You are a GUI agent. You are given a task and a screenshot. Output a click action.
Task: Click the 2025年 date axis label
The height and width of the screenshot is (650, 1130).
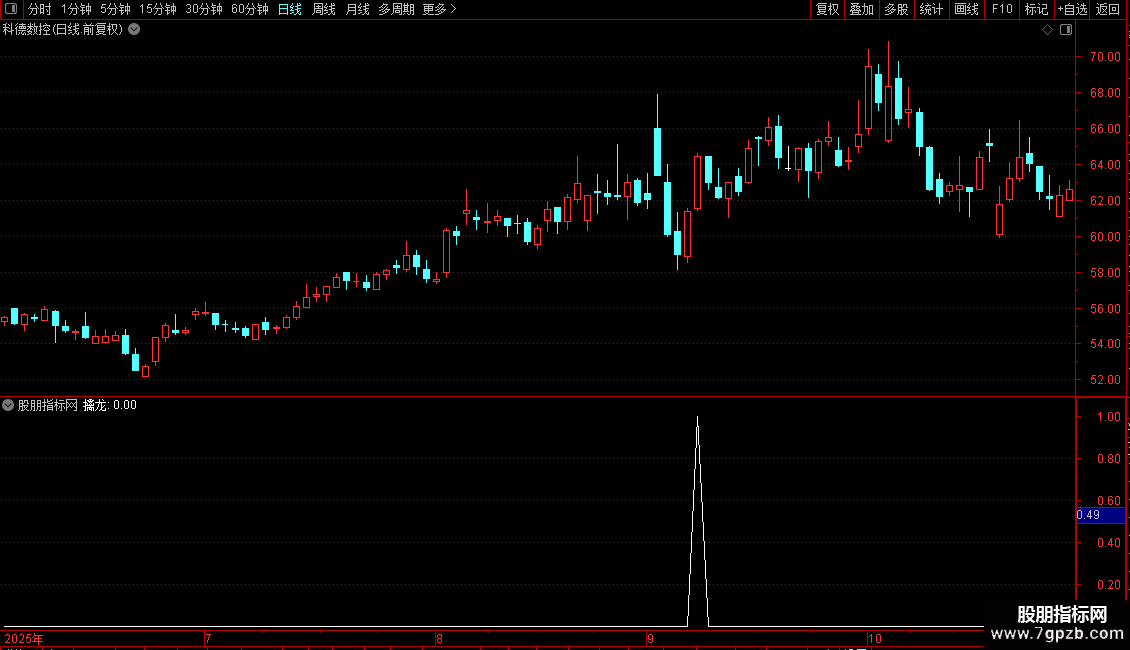(24, 638)
